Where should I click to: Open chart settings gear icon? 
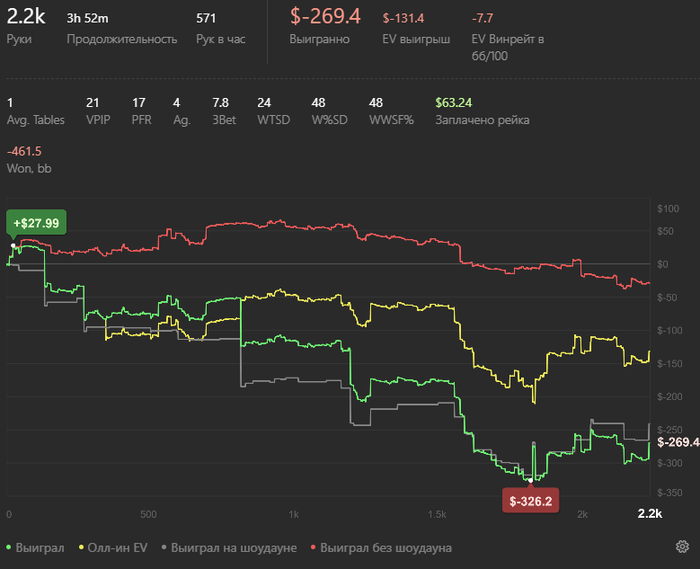point(682,547)
